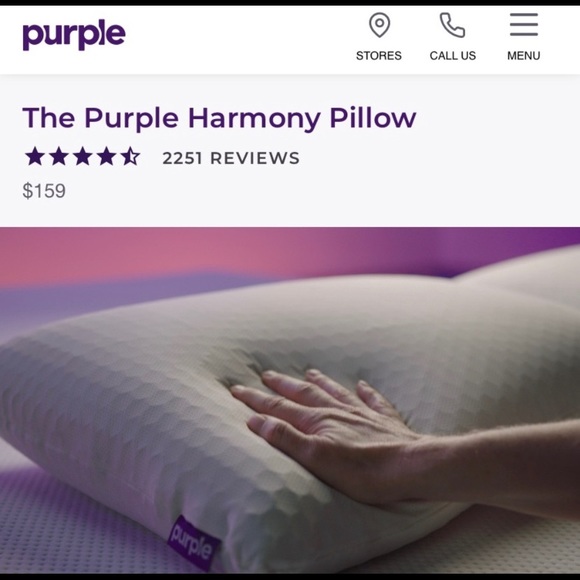Select the fourth filled rating star
Viewport: 580px width, 580px height.
pyautogui.click(x=106, y=156)
